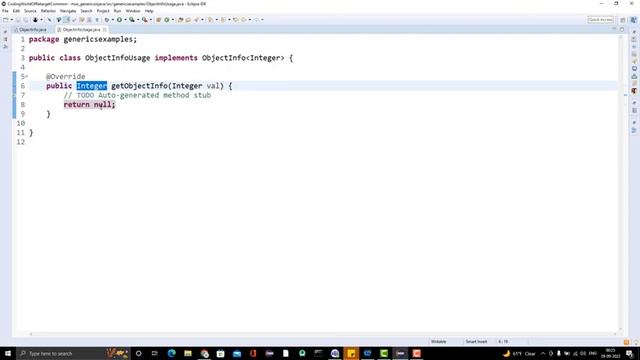Close the ObjectInfoUsage.java tab
The image size is (640, 360).
point(104,30)
